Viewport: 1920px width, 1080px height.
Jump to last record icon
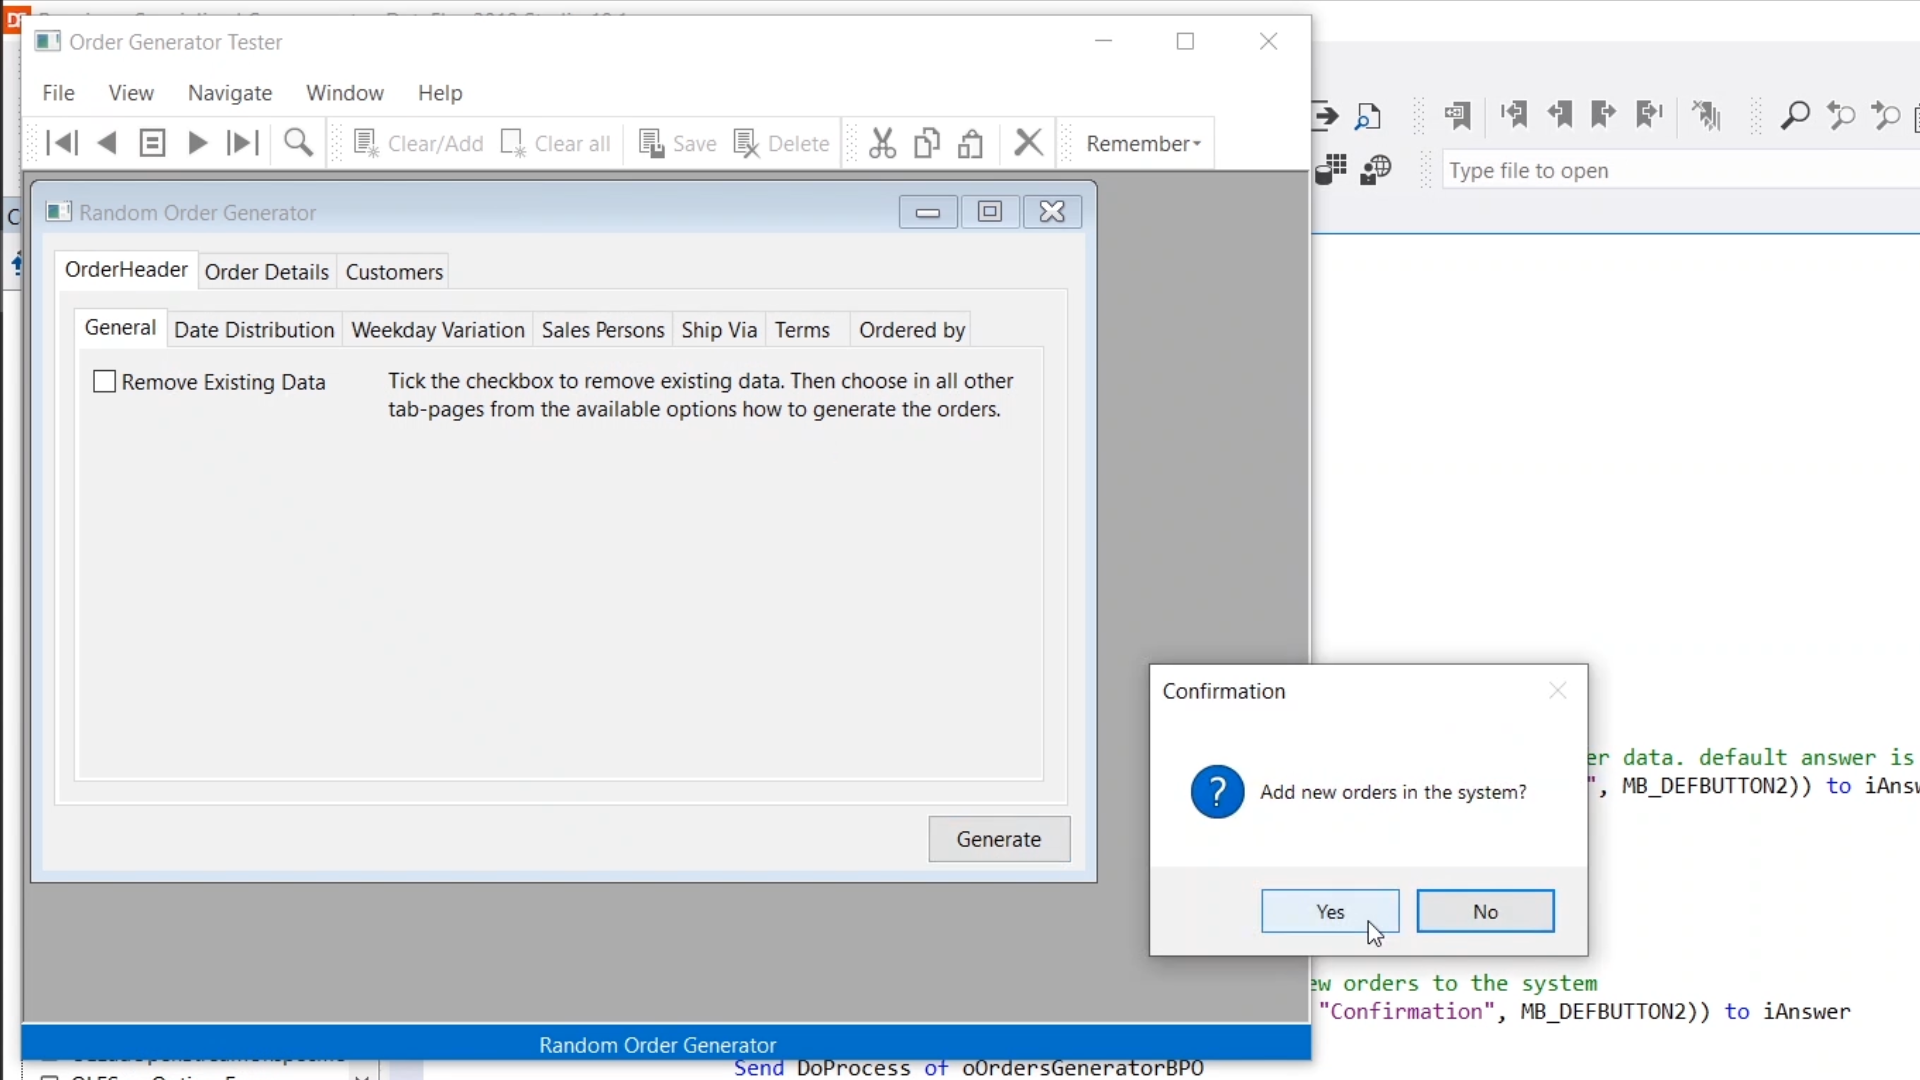242,143
